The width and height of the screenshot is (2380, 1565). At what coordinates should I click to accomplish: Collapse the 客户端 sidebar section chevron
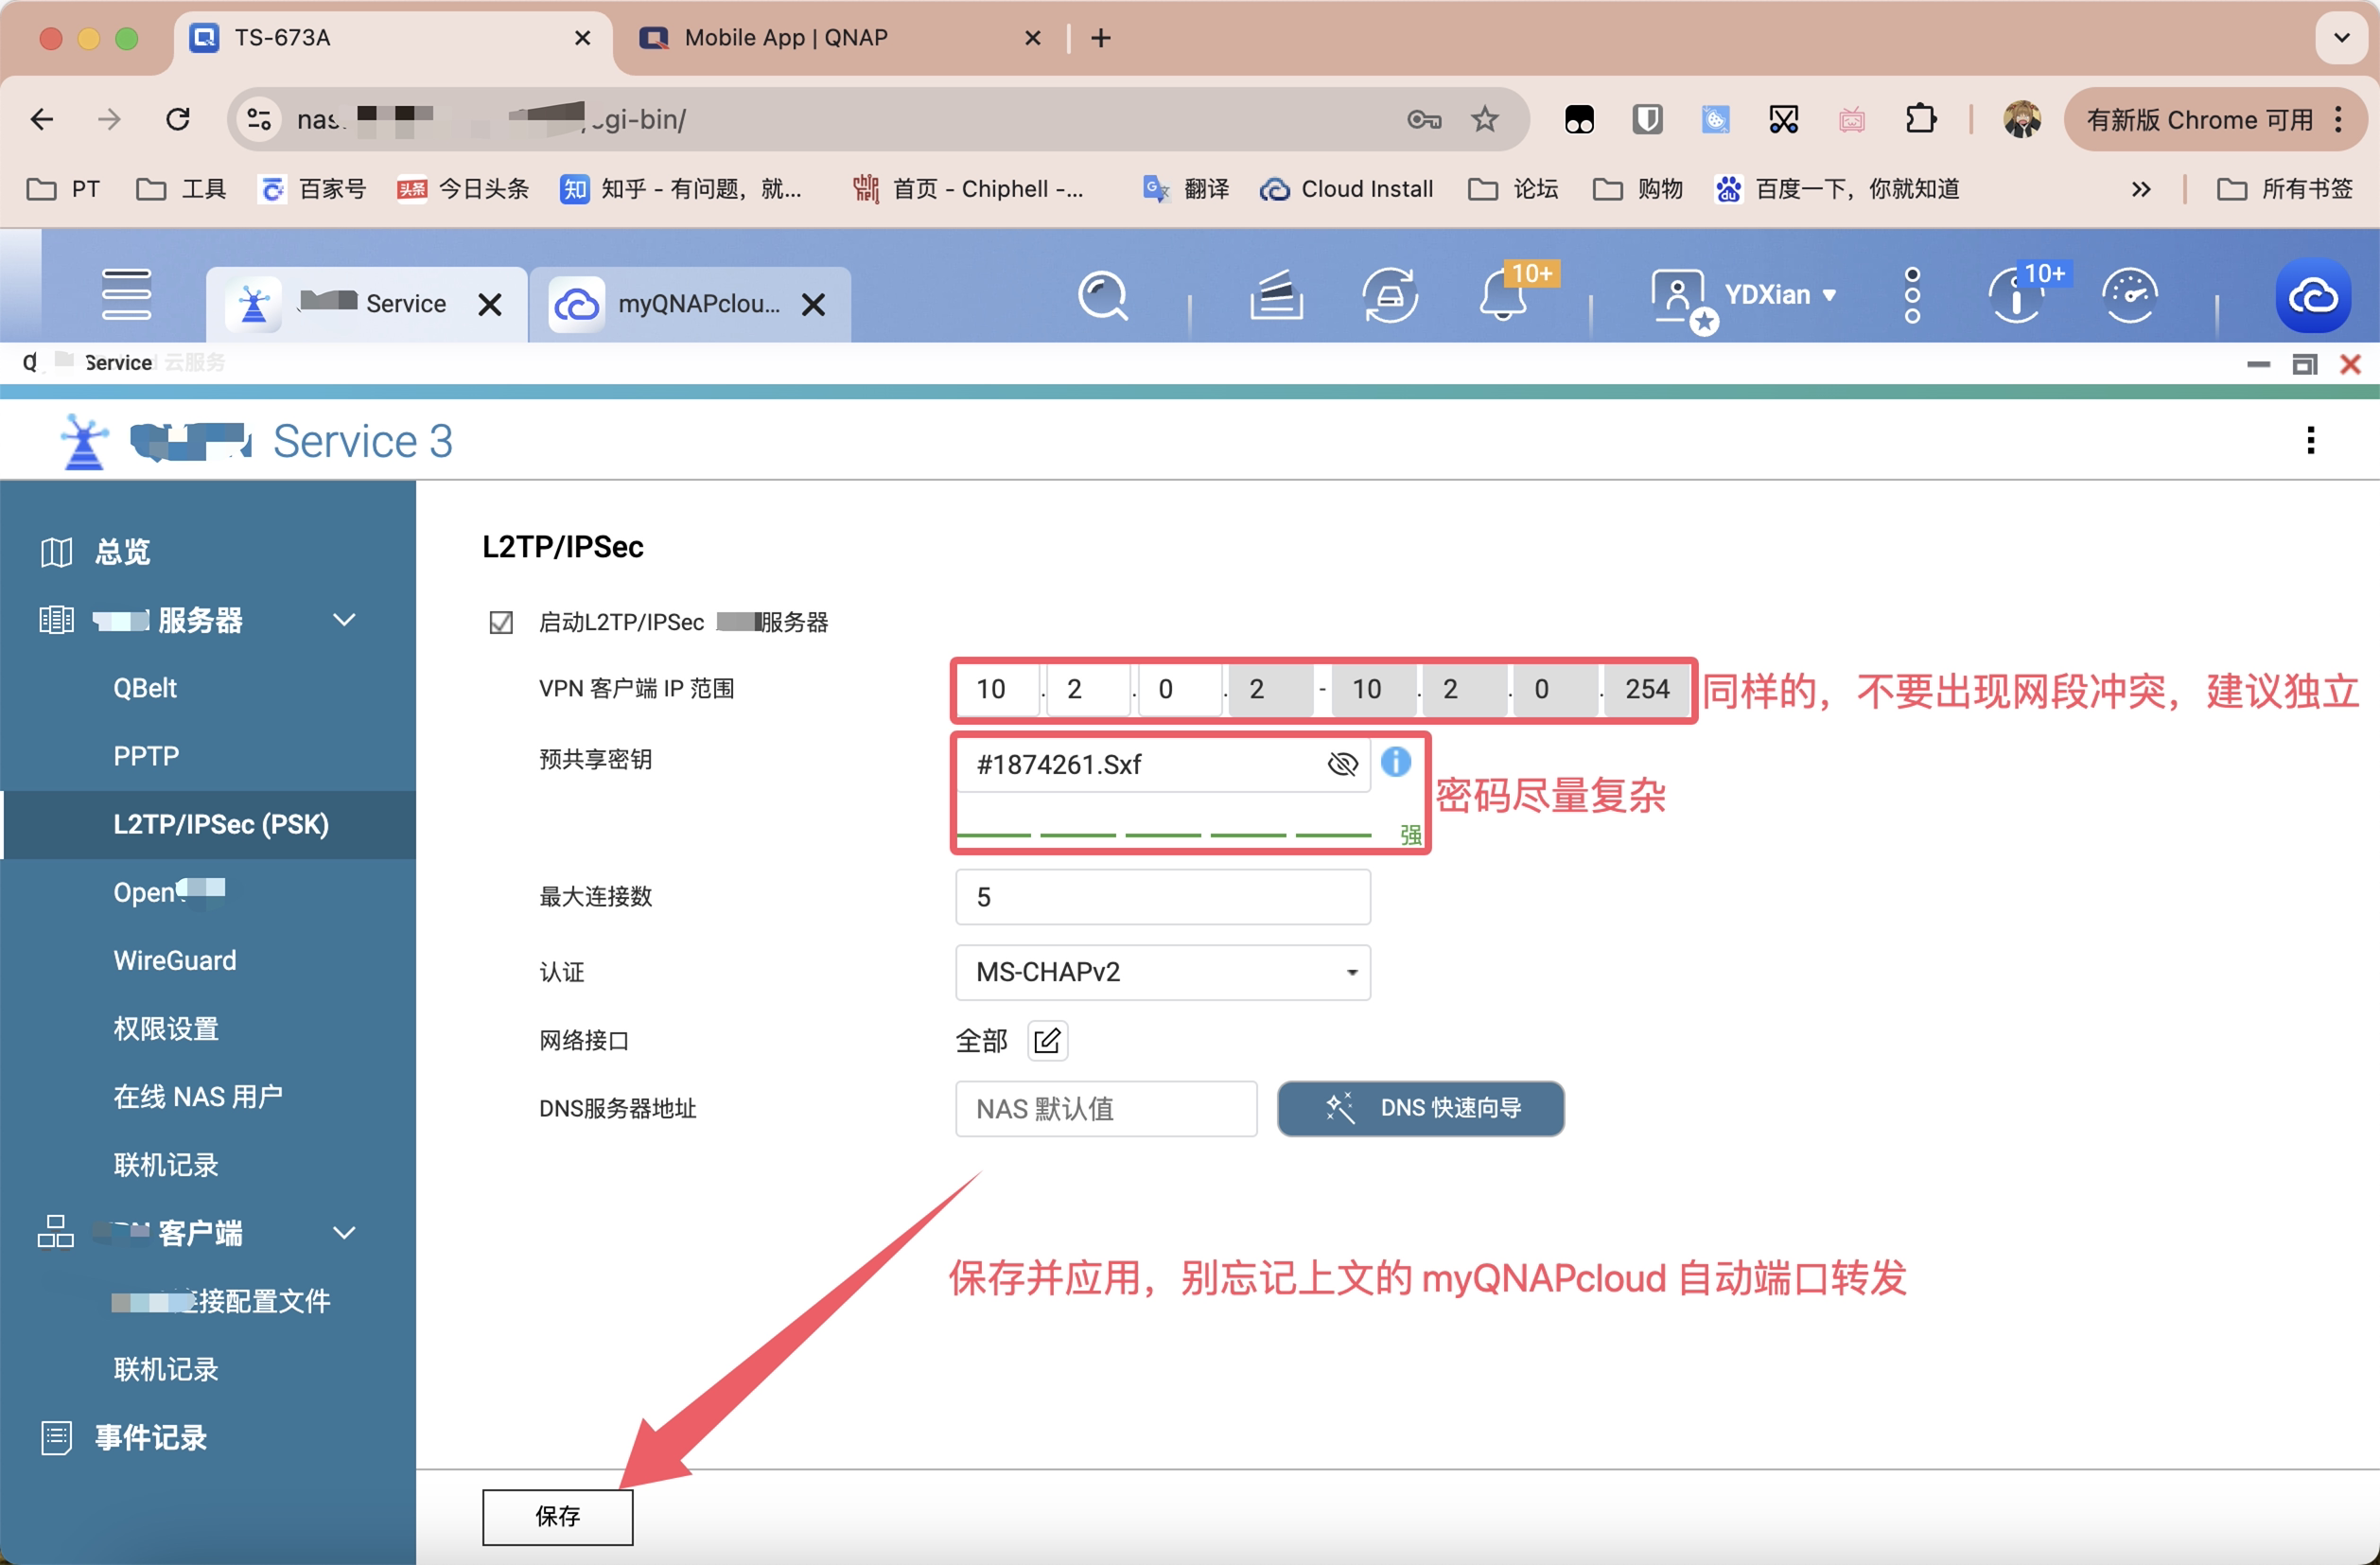click(344, 1232)
